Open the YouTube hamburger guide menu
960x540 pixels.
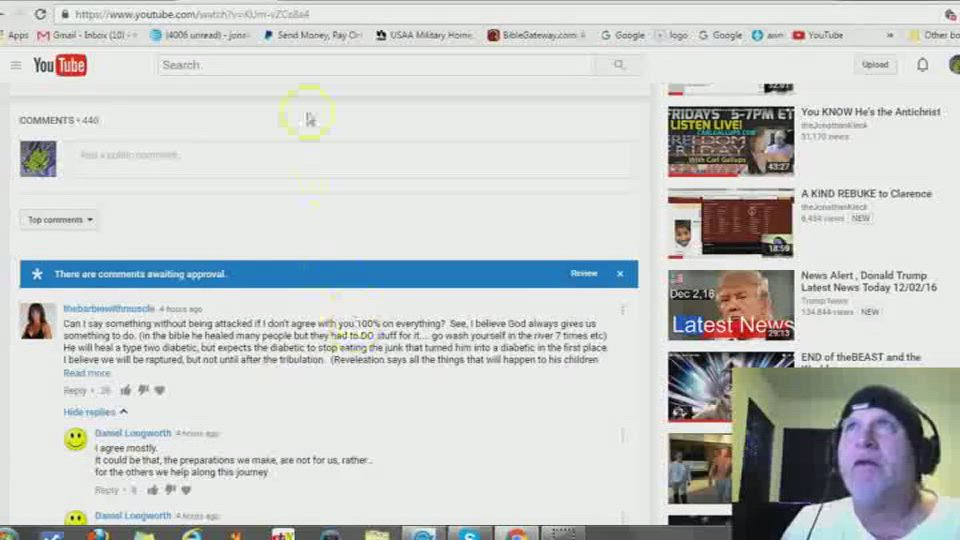(x=16, y=65)
